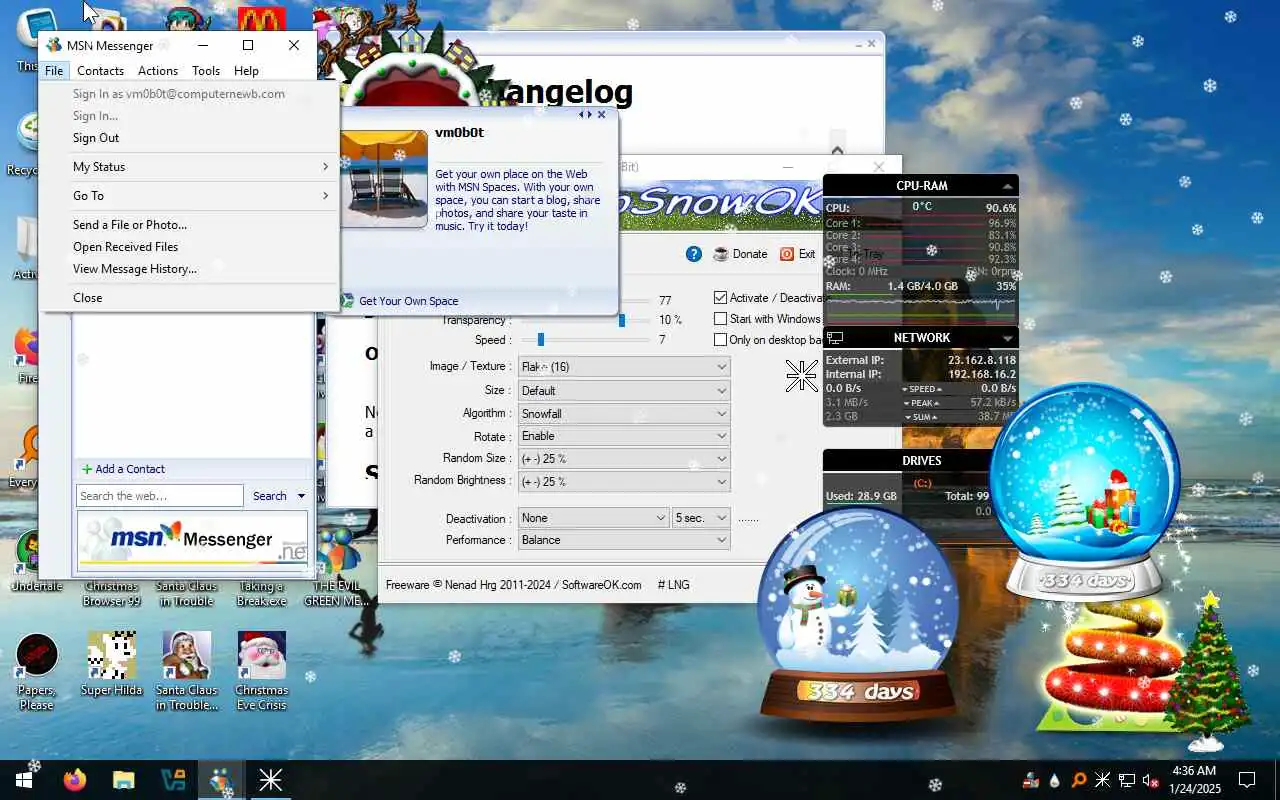The width and height of the screenshot is (1280, 800).
Task: Open the Papers, Please desktop shortcut
Action: coord(37,670)
